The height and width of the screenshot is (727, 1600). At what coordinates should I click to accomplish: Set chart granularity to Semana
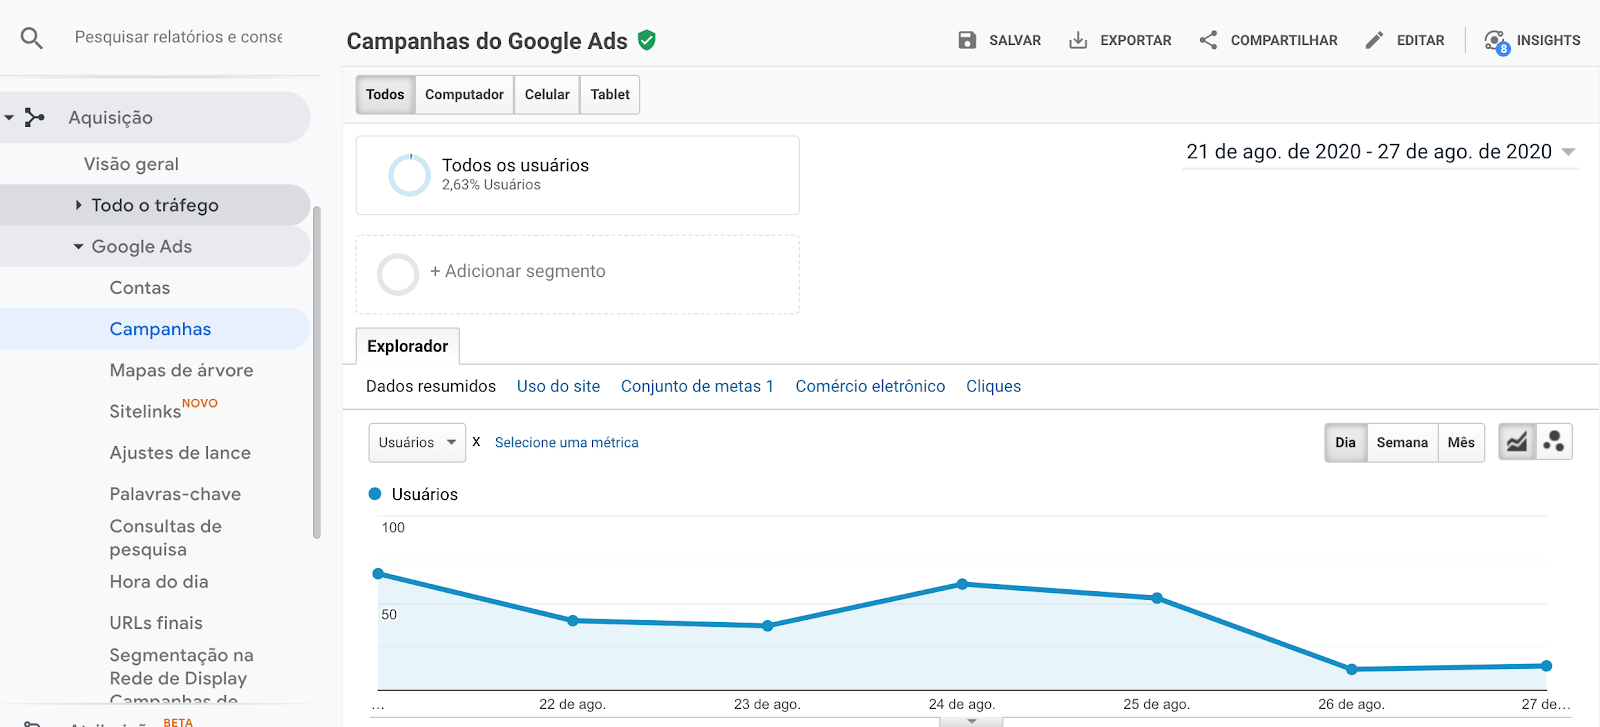tap(1402, 442)
